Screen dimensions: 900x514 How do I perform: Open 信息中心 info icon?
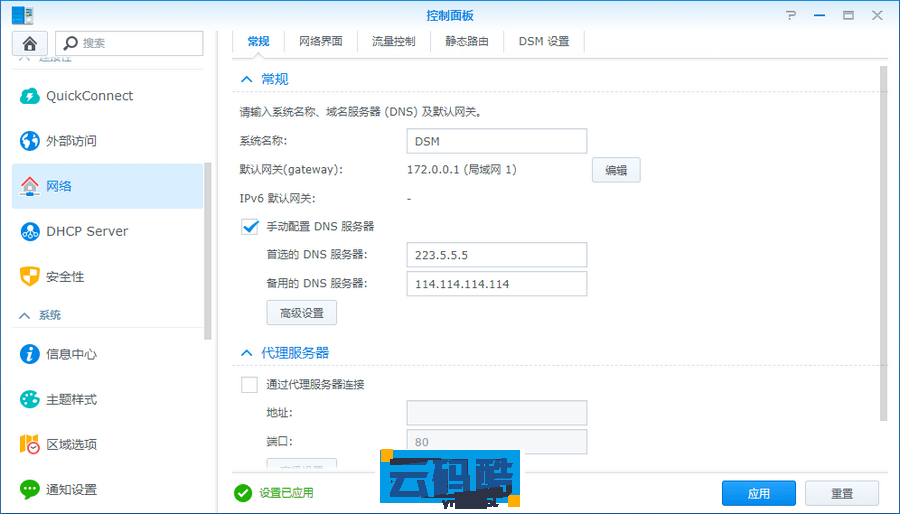coord(30,354)
